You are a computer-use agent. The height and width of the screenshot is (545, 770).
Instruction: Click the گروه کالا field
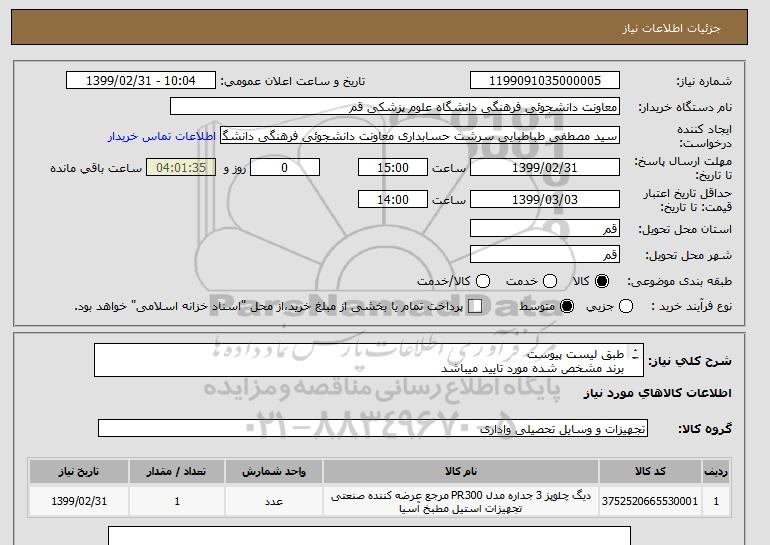click(373, 428)
